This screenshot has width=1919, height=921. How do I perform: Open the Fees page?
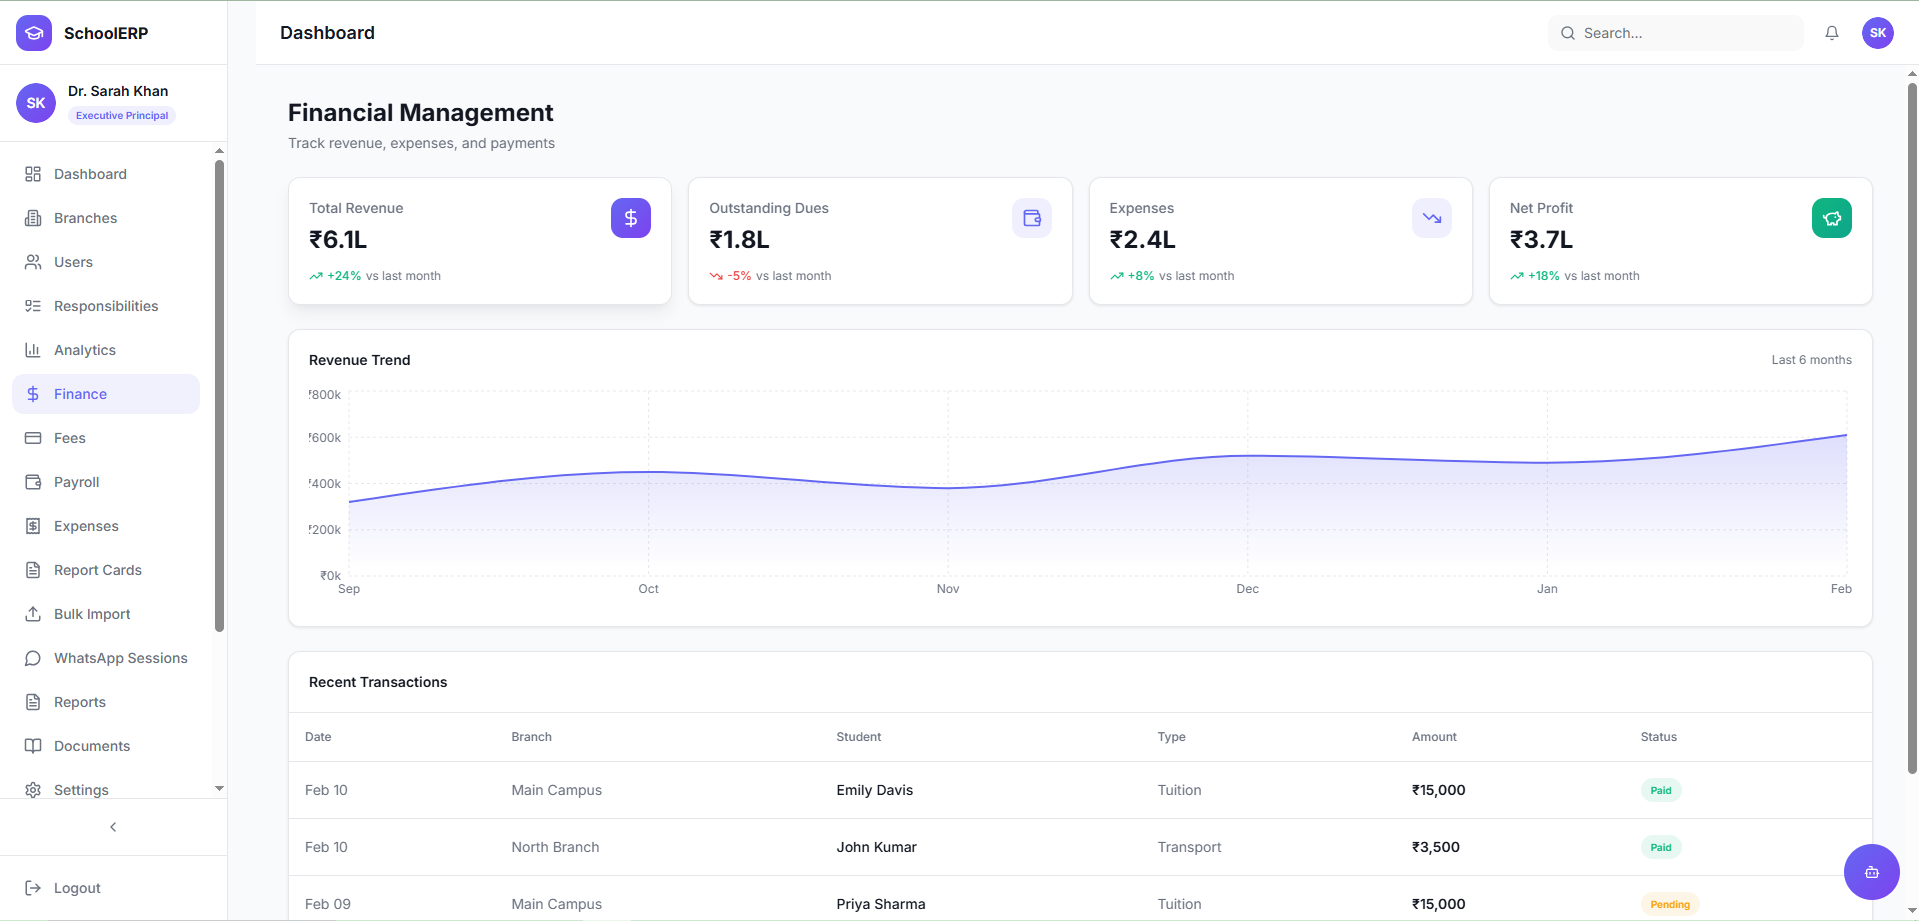pyautogui.click(x=106, y=438)
